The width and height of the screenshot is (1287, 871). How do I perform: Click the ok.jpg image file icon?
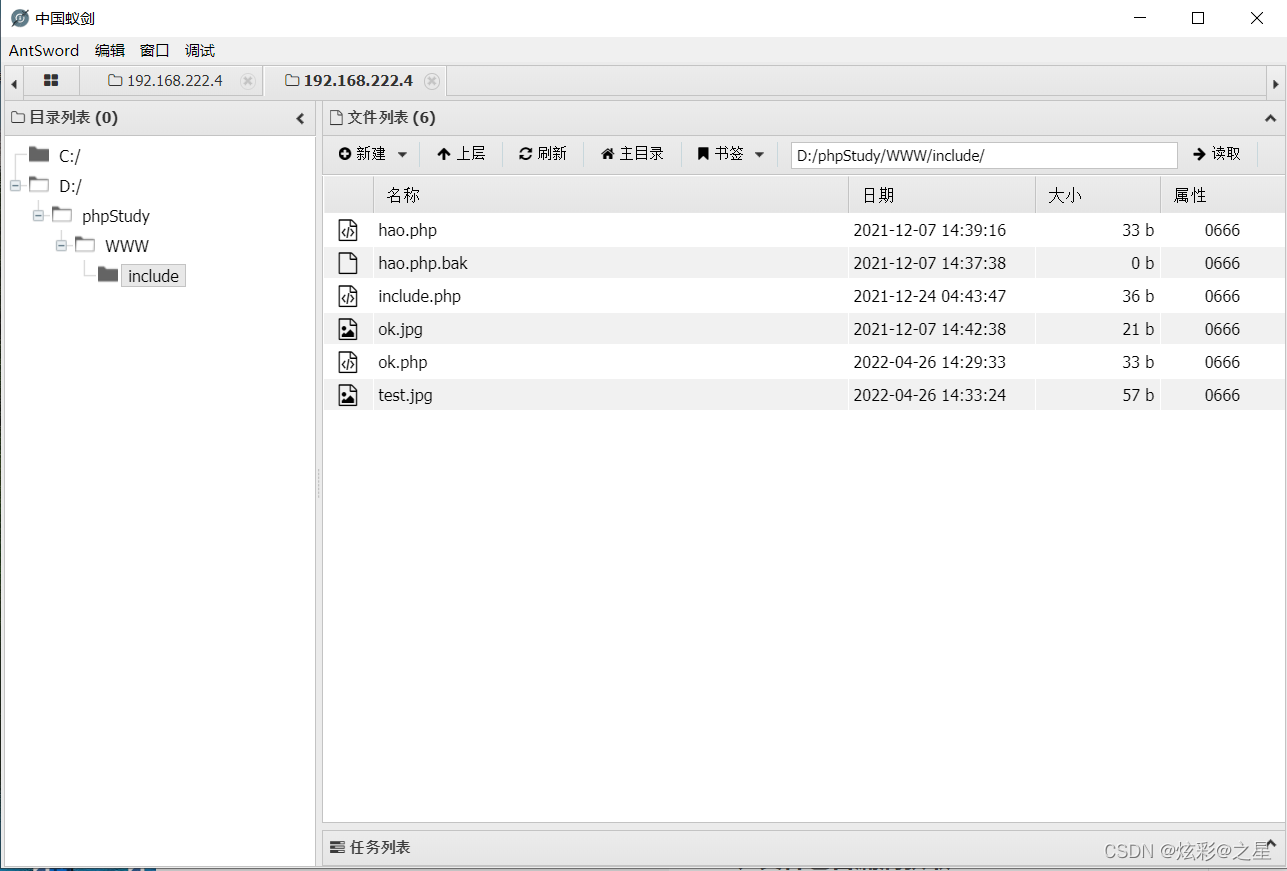(347, 329)
